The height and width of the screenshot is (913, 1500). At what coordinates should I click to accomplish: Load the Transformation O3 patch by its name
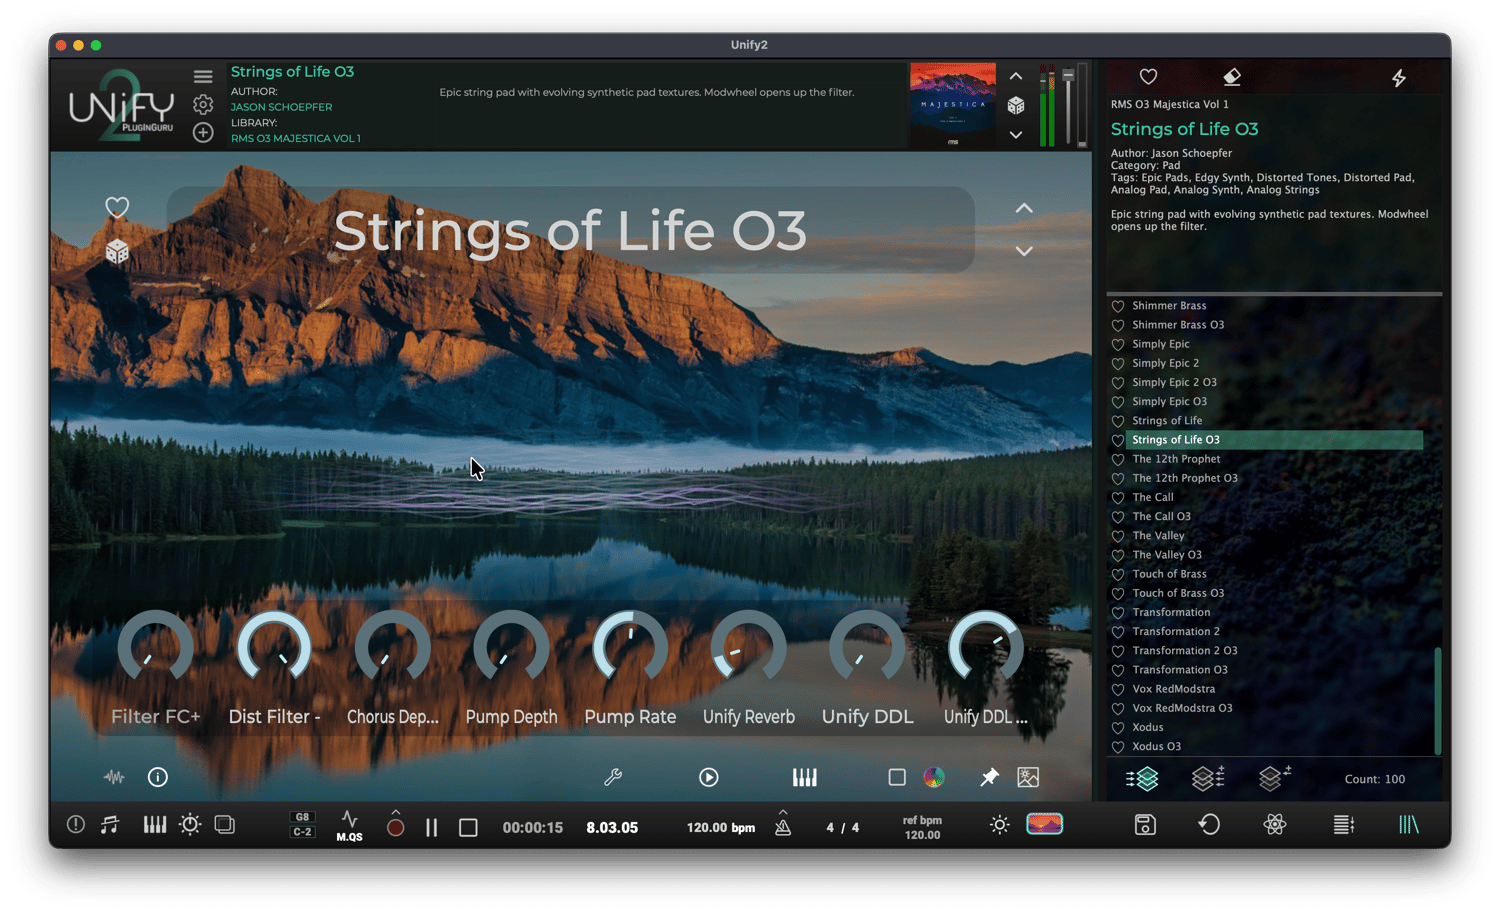click(x=1180, y=670)
